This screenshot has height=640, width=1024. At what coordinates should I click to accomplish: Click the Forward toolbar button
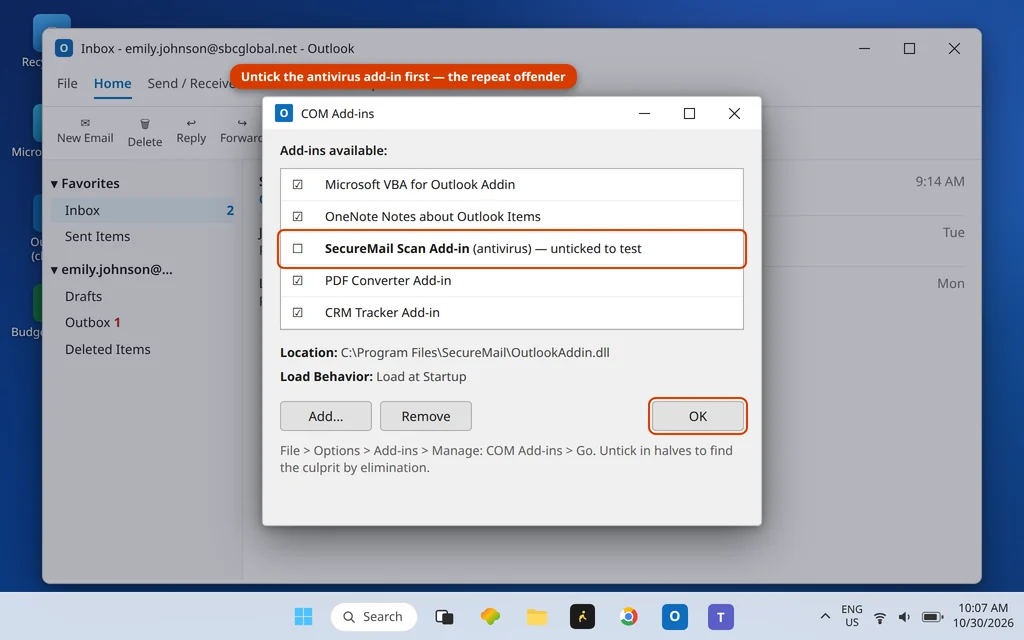242,131
